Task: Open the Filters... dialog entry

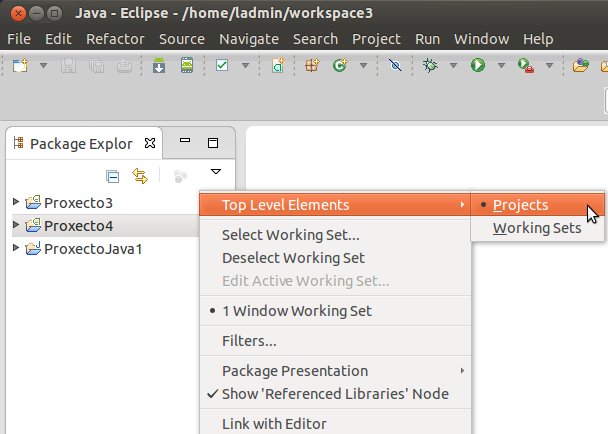Action: [x=335, y=341]
